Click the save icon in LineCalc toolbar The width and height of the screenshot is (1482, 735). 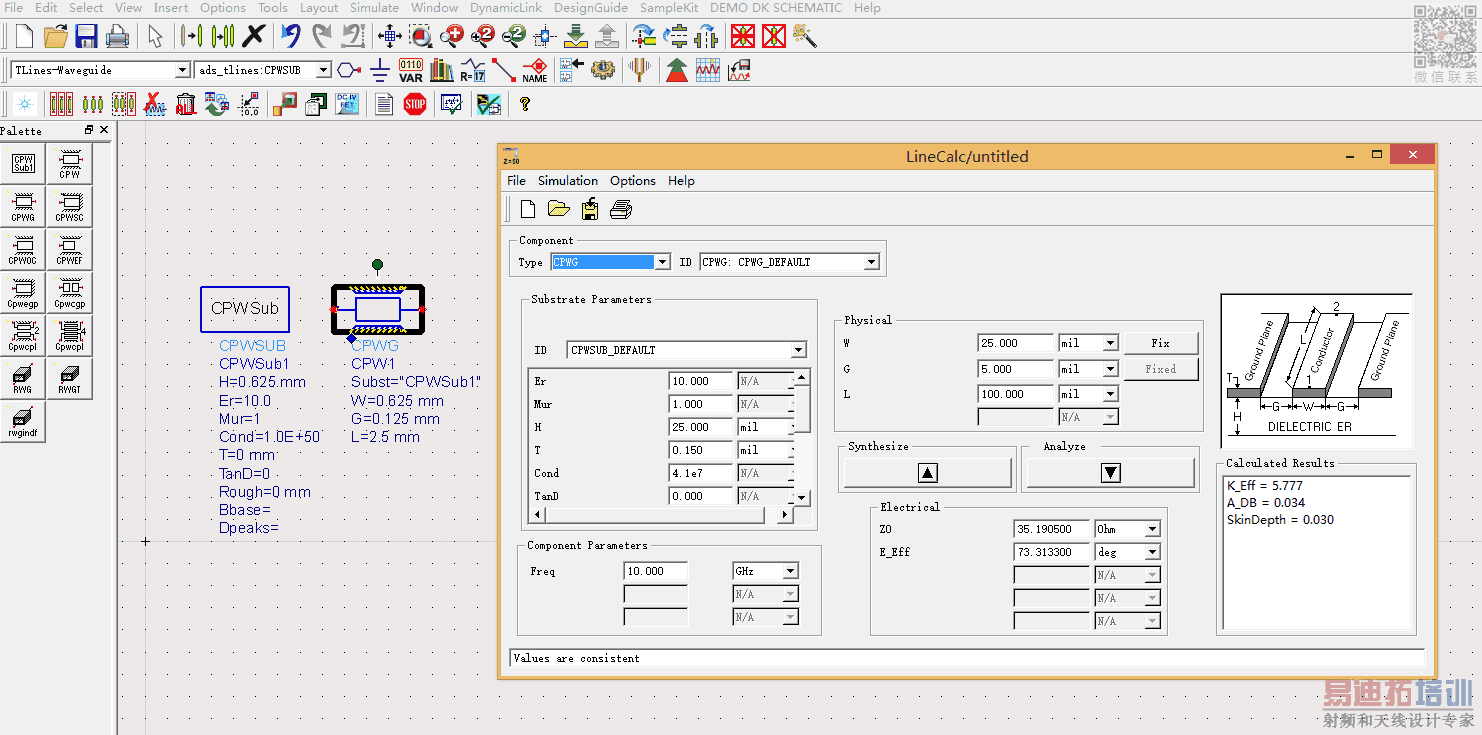tap(590, 209)
